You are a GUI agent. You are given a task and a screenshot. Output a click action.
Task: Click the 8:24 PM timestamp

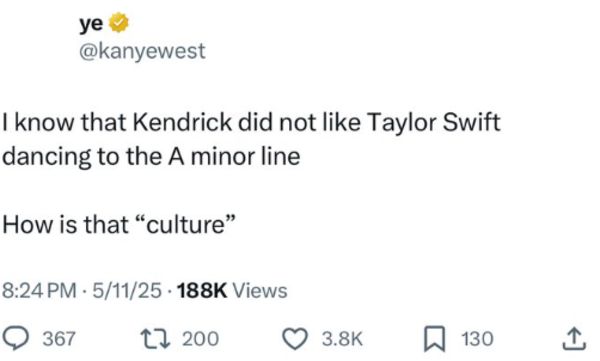[39, 291]
